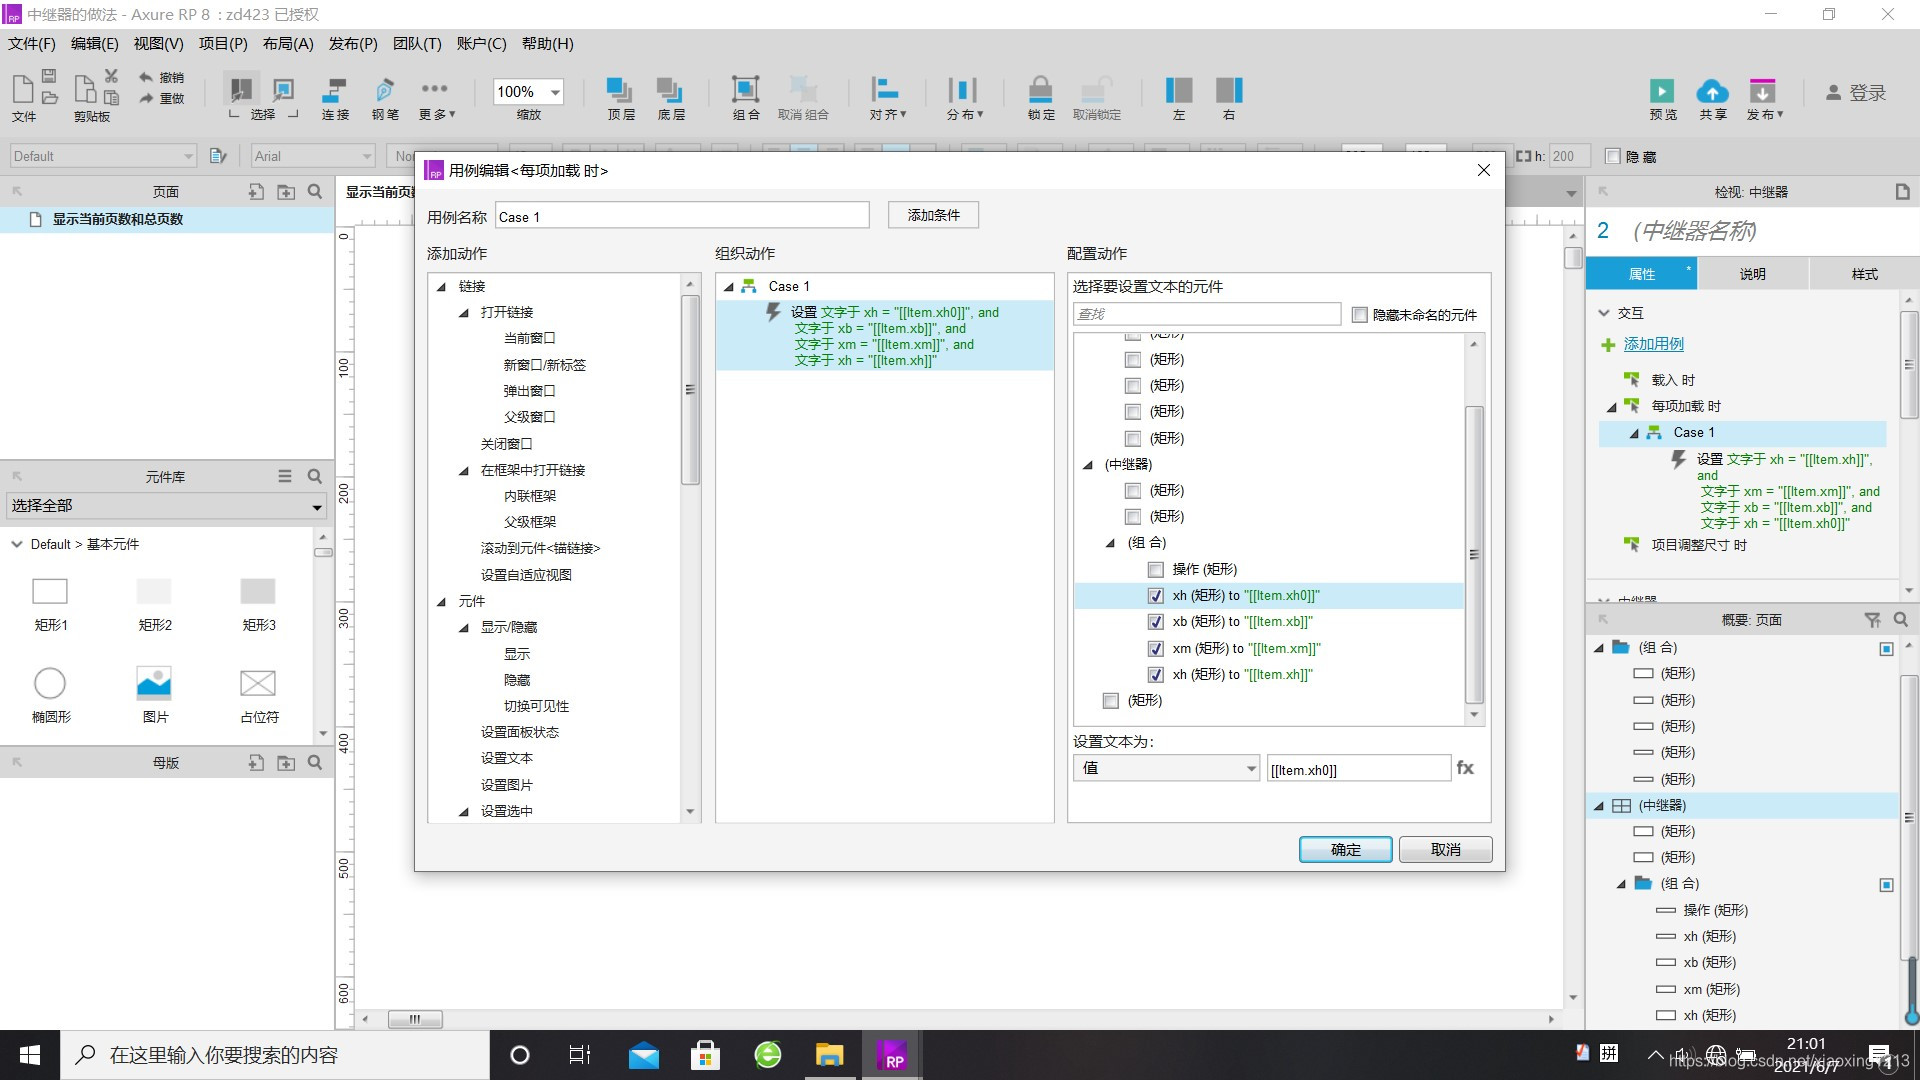Screen dimensions: 1920x1080
Task: Click the fx formula button
Action: point(1465,768)
